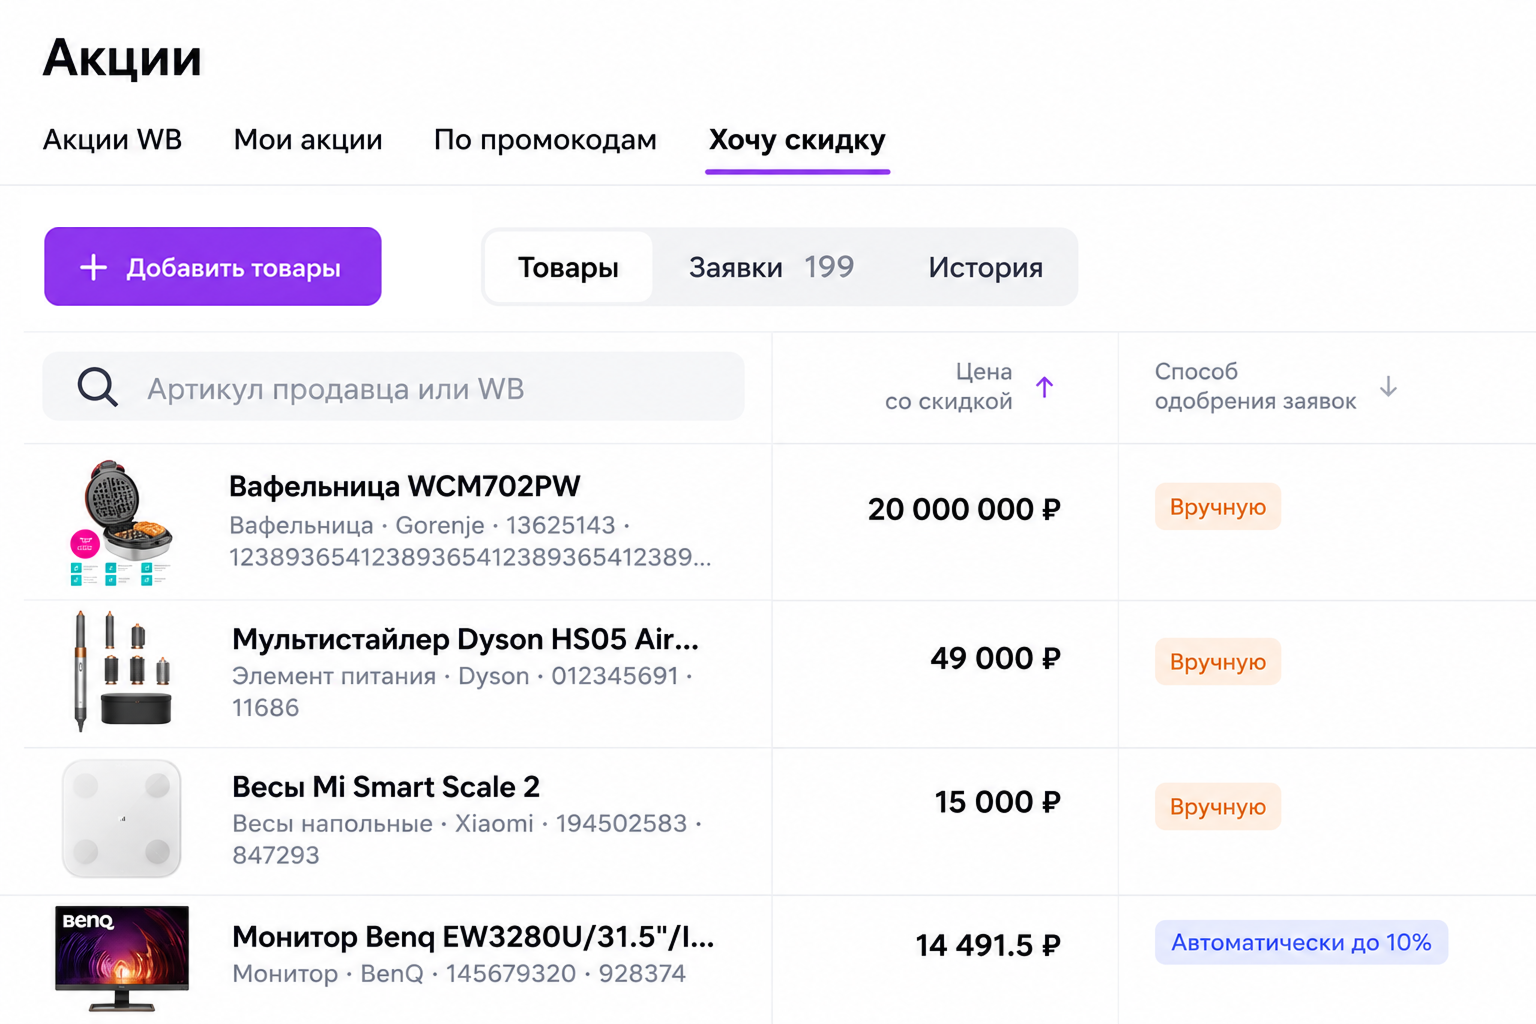
Task: Click the 'Способ одобрения заявок' column header
Action: point(1255,387)
